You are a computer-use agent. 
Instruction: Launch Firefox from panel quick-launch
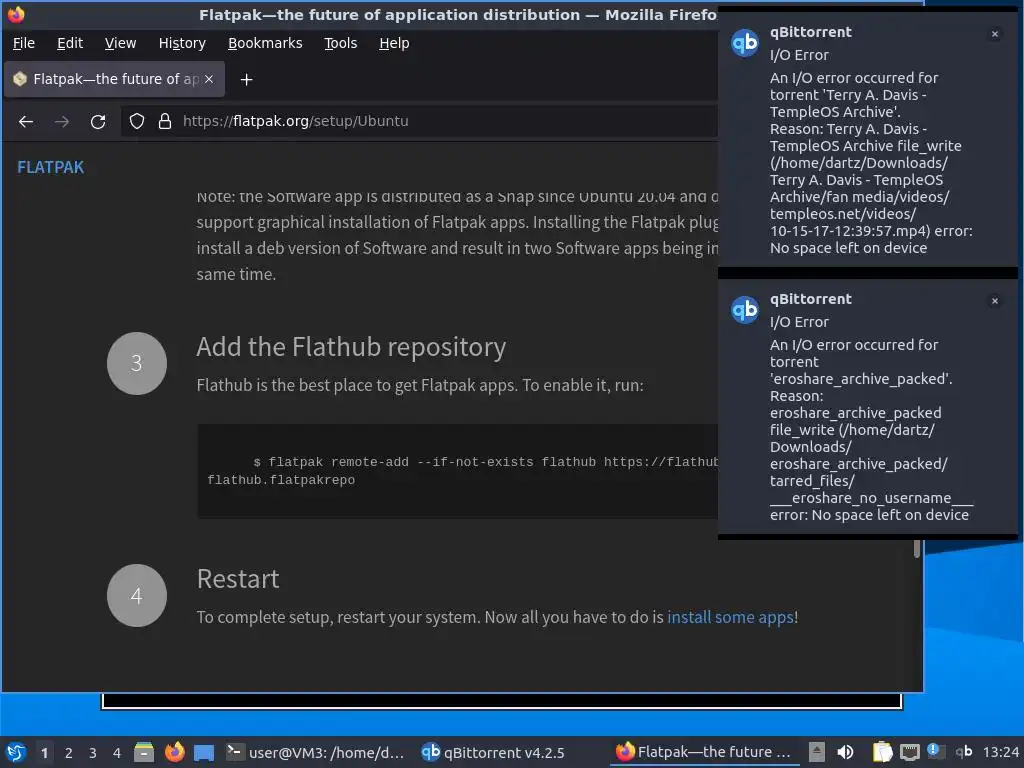pos(174,752)
